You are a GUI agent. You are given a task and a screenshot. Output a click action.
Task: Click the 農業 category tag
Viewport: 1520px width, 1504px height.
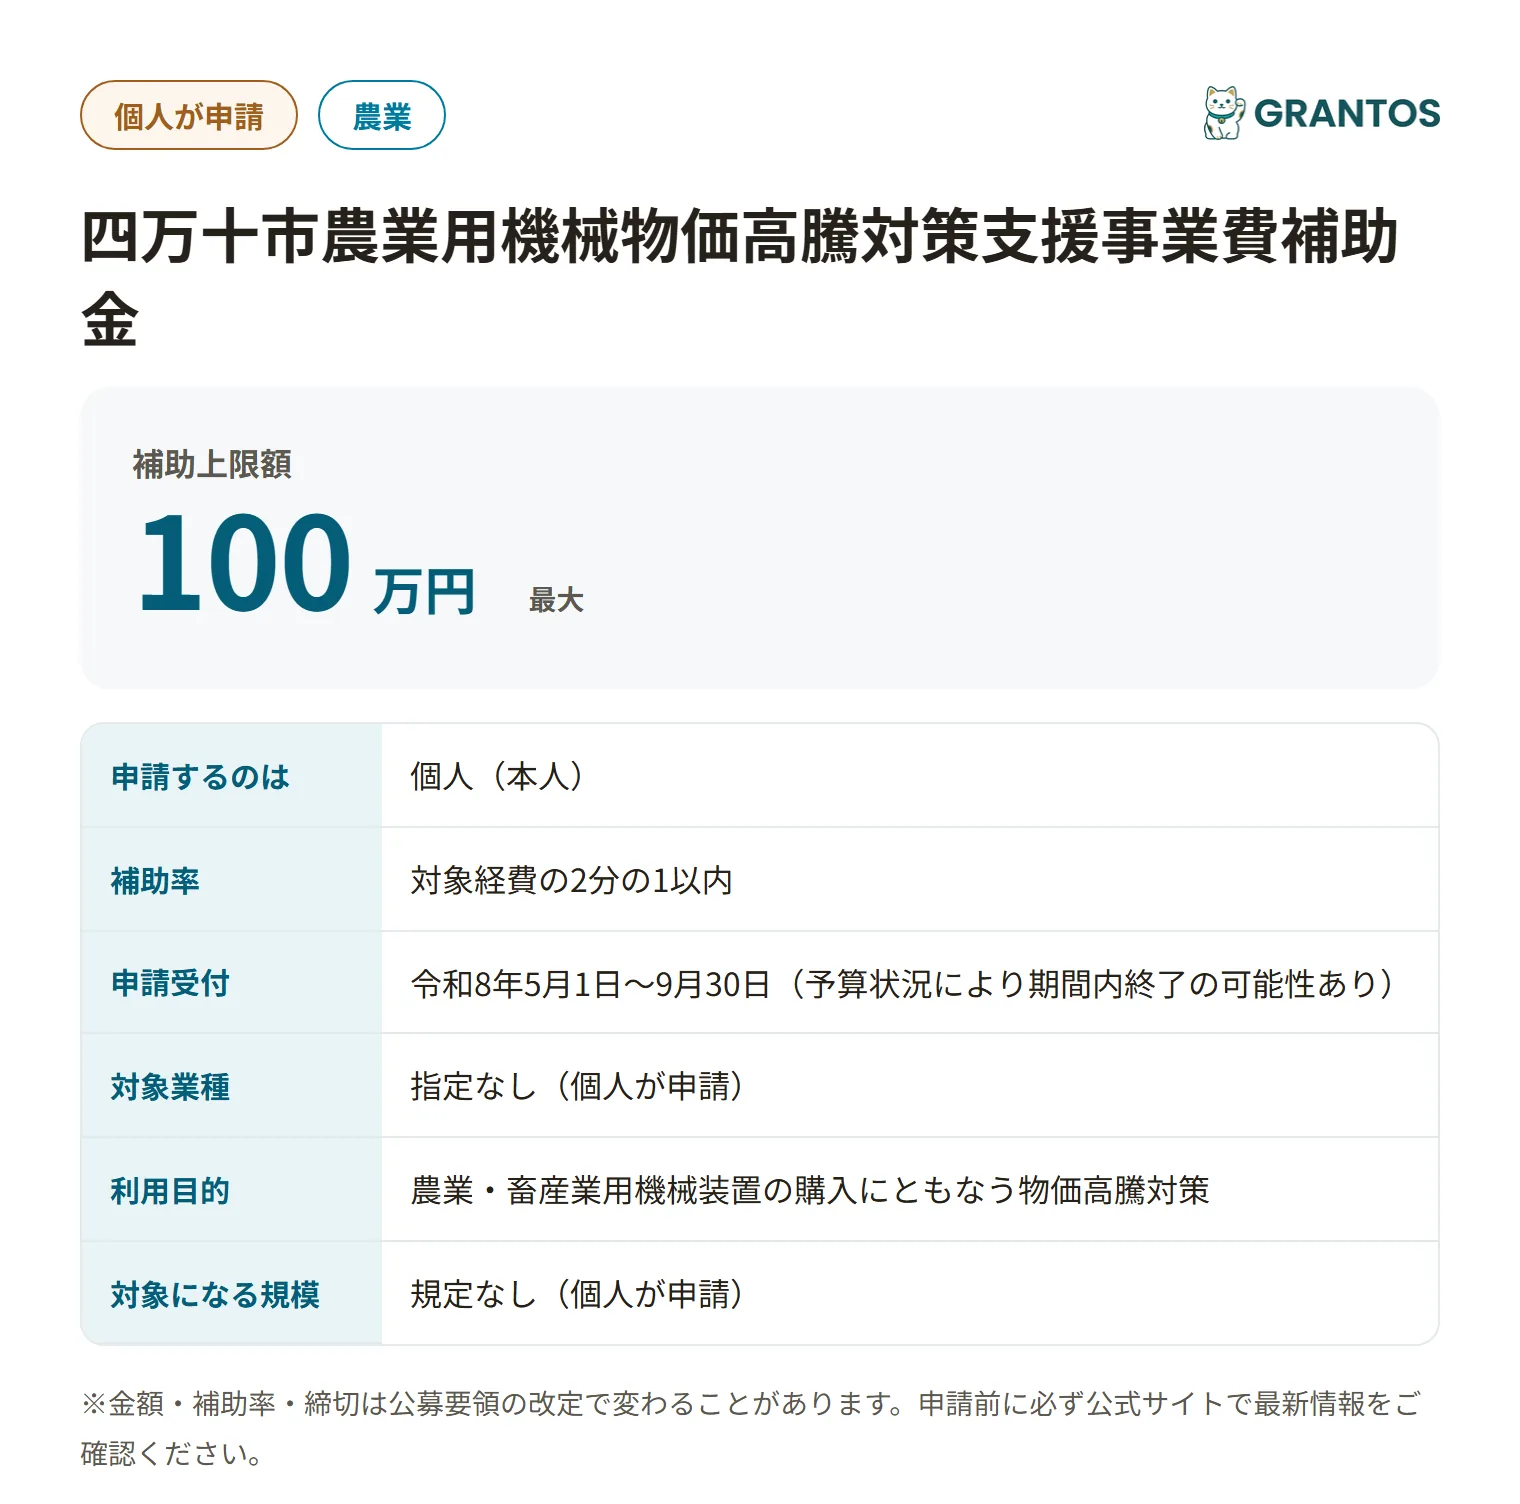click(382, 115)
